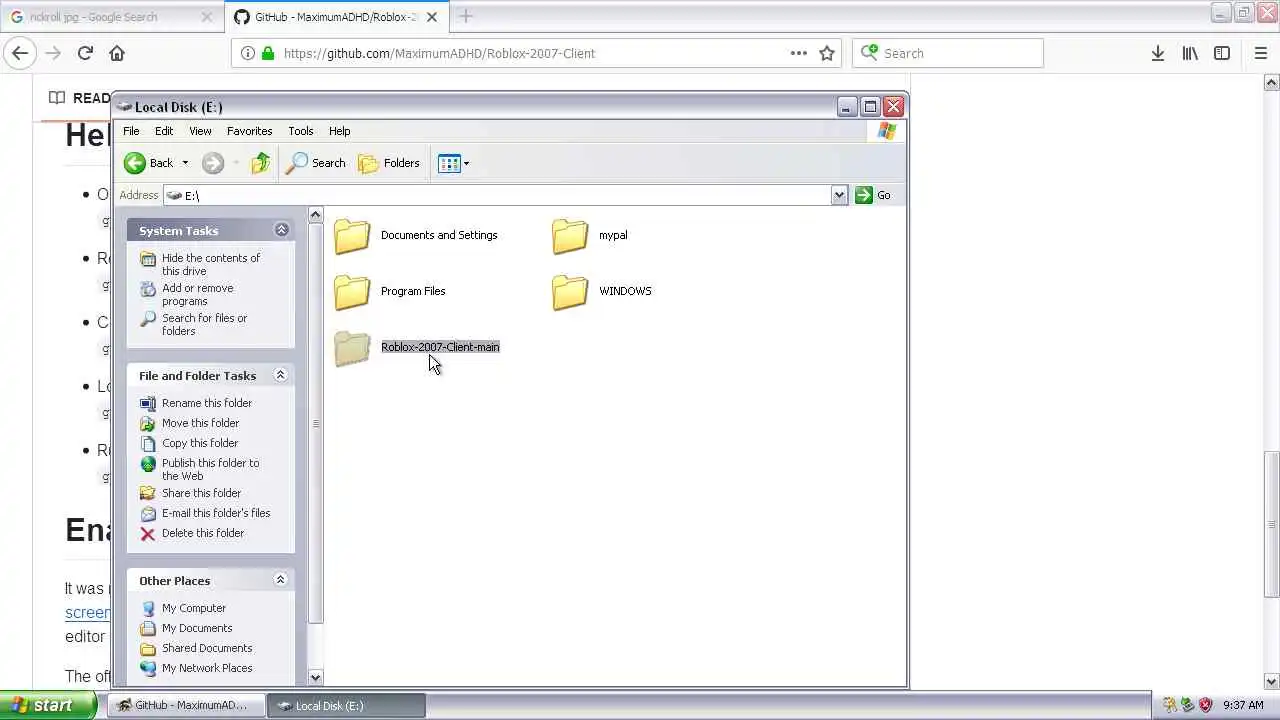Click Hide the contents of this drive
This screenshot has width=1280, height=720.
[x=201, y=264]
